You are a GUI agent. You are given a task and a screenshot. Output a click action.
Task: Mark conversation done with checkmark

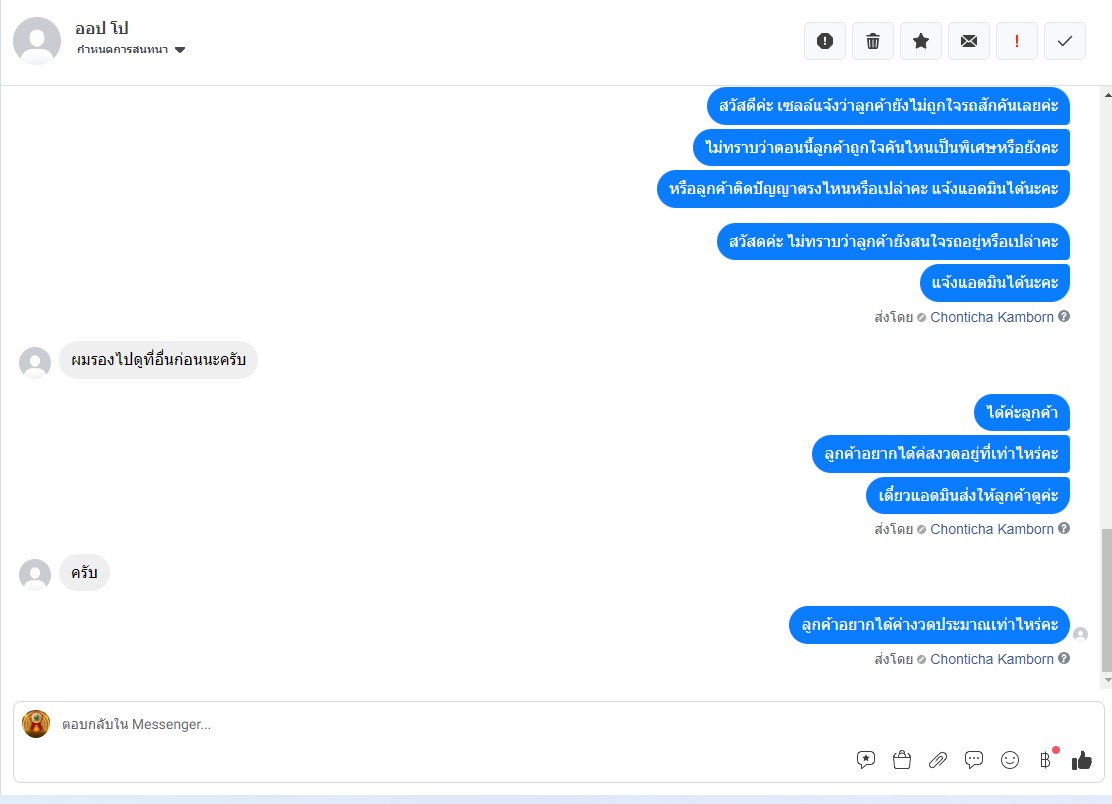tap(1064, 41)
